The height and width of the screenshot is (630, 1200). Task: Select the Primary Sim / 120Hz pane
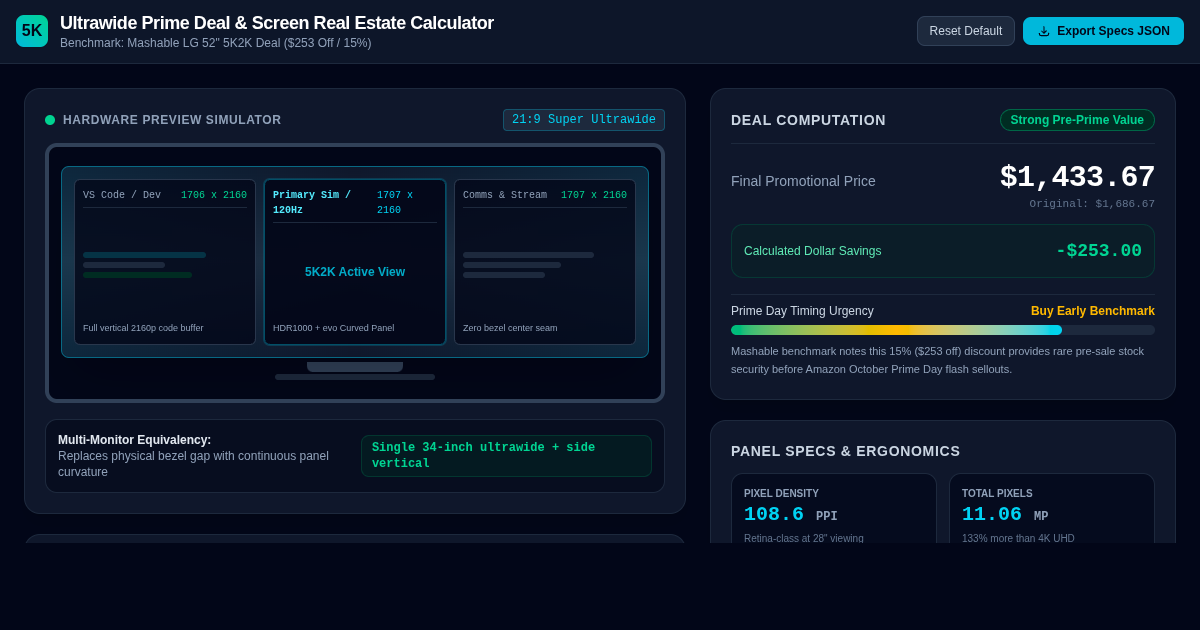point(355,262)
